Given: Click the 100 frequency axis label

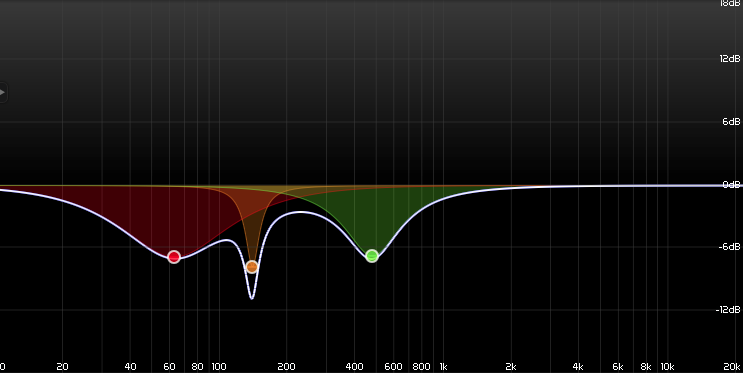Looking at the screenshot, I should 218,367.
